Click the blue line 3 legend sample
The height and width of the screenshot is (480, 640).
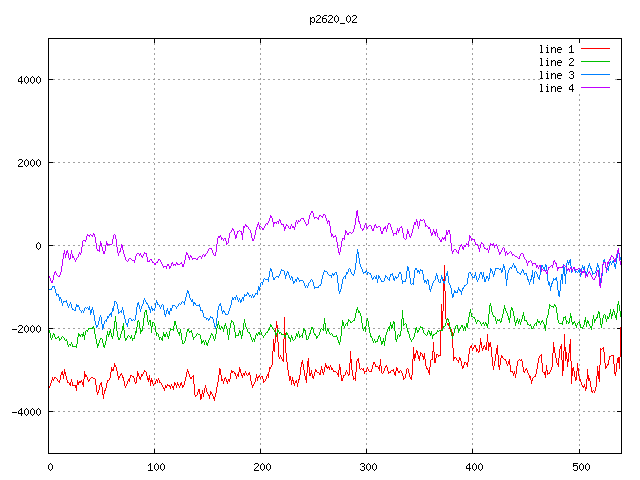point(595,75)
